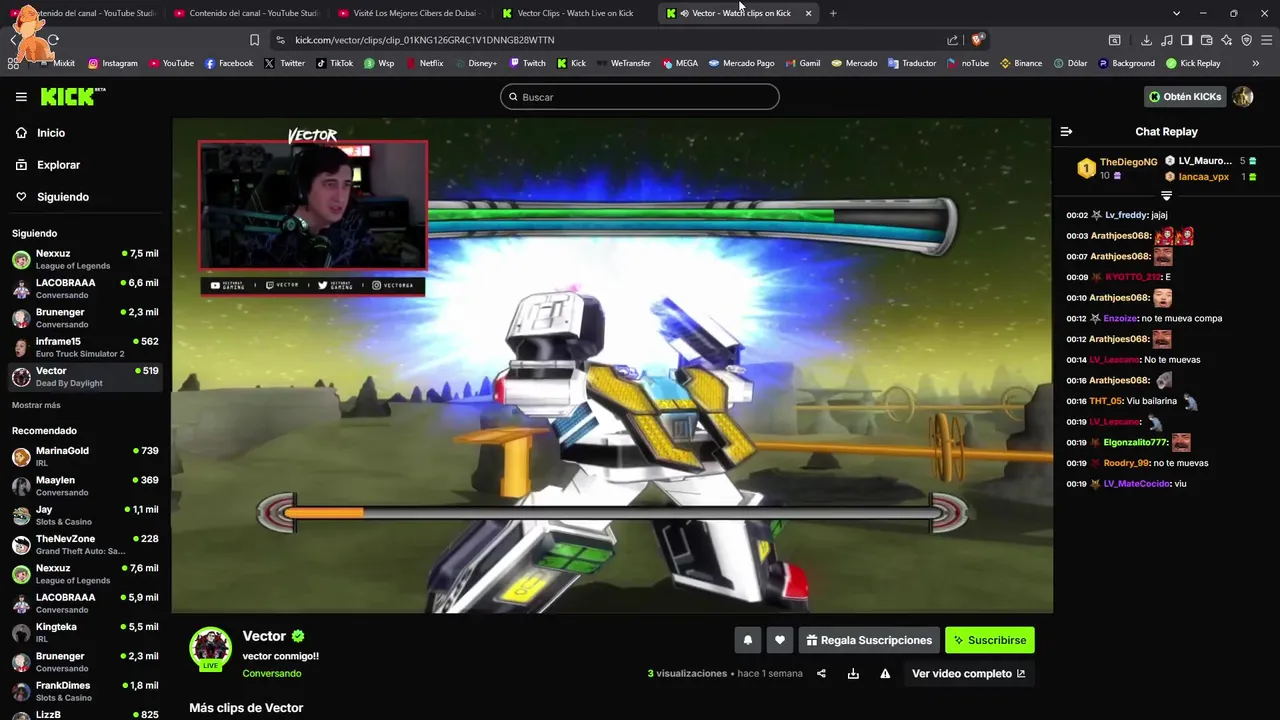The width and height of the screenshot is (1280, 720).
Task: Click the Conversando category link
Action: click(x=272, y=674)
